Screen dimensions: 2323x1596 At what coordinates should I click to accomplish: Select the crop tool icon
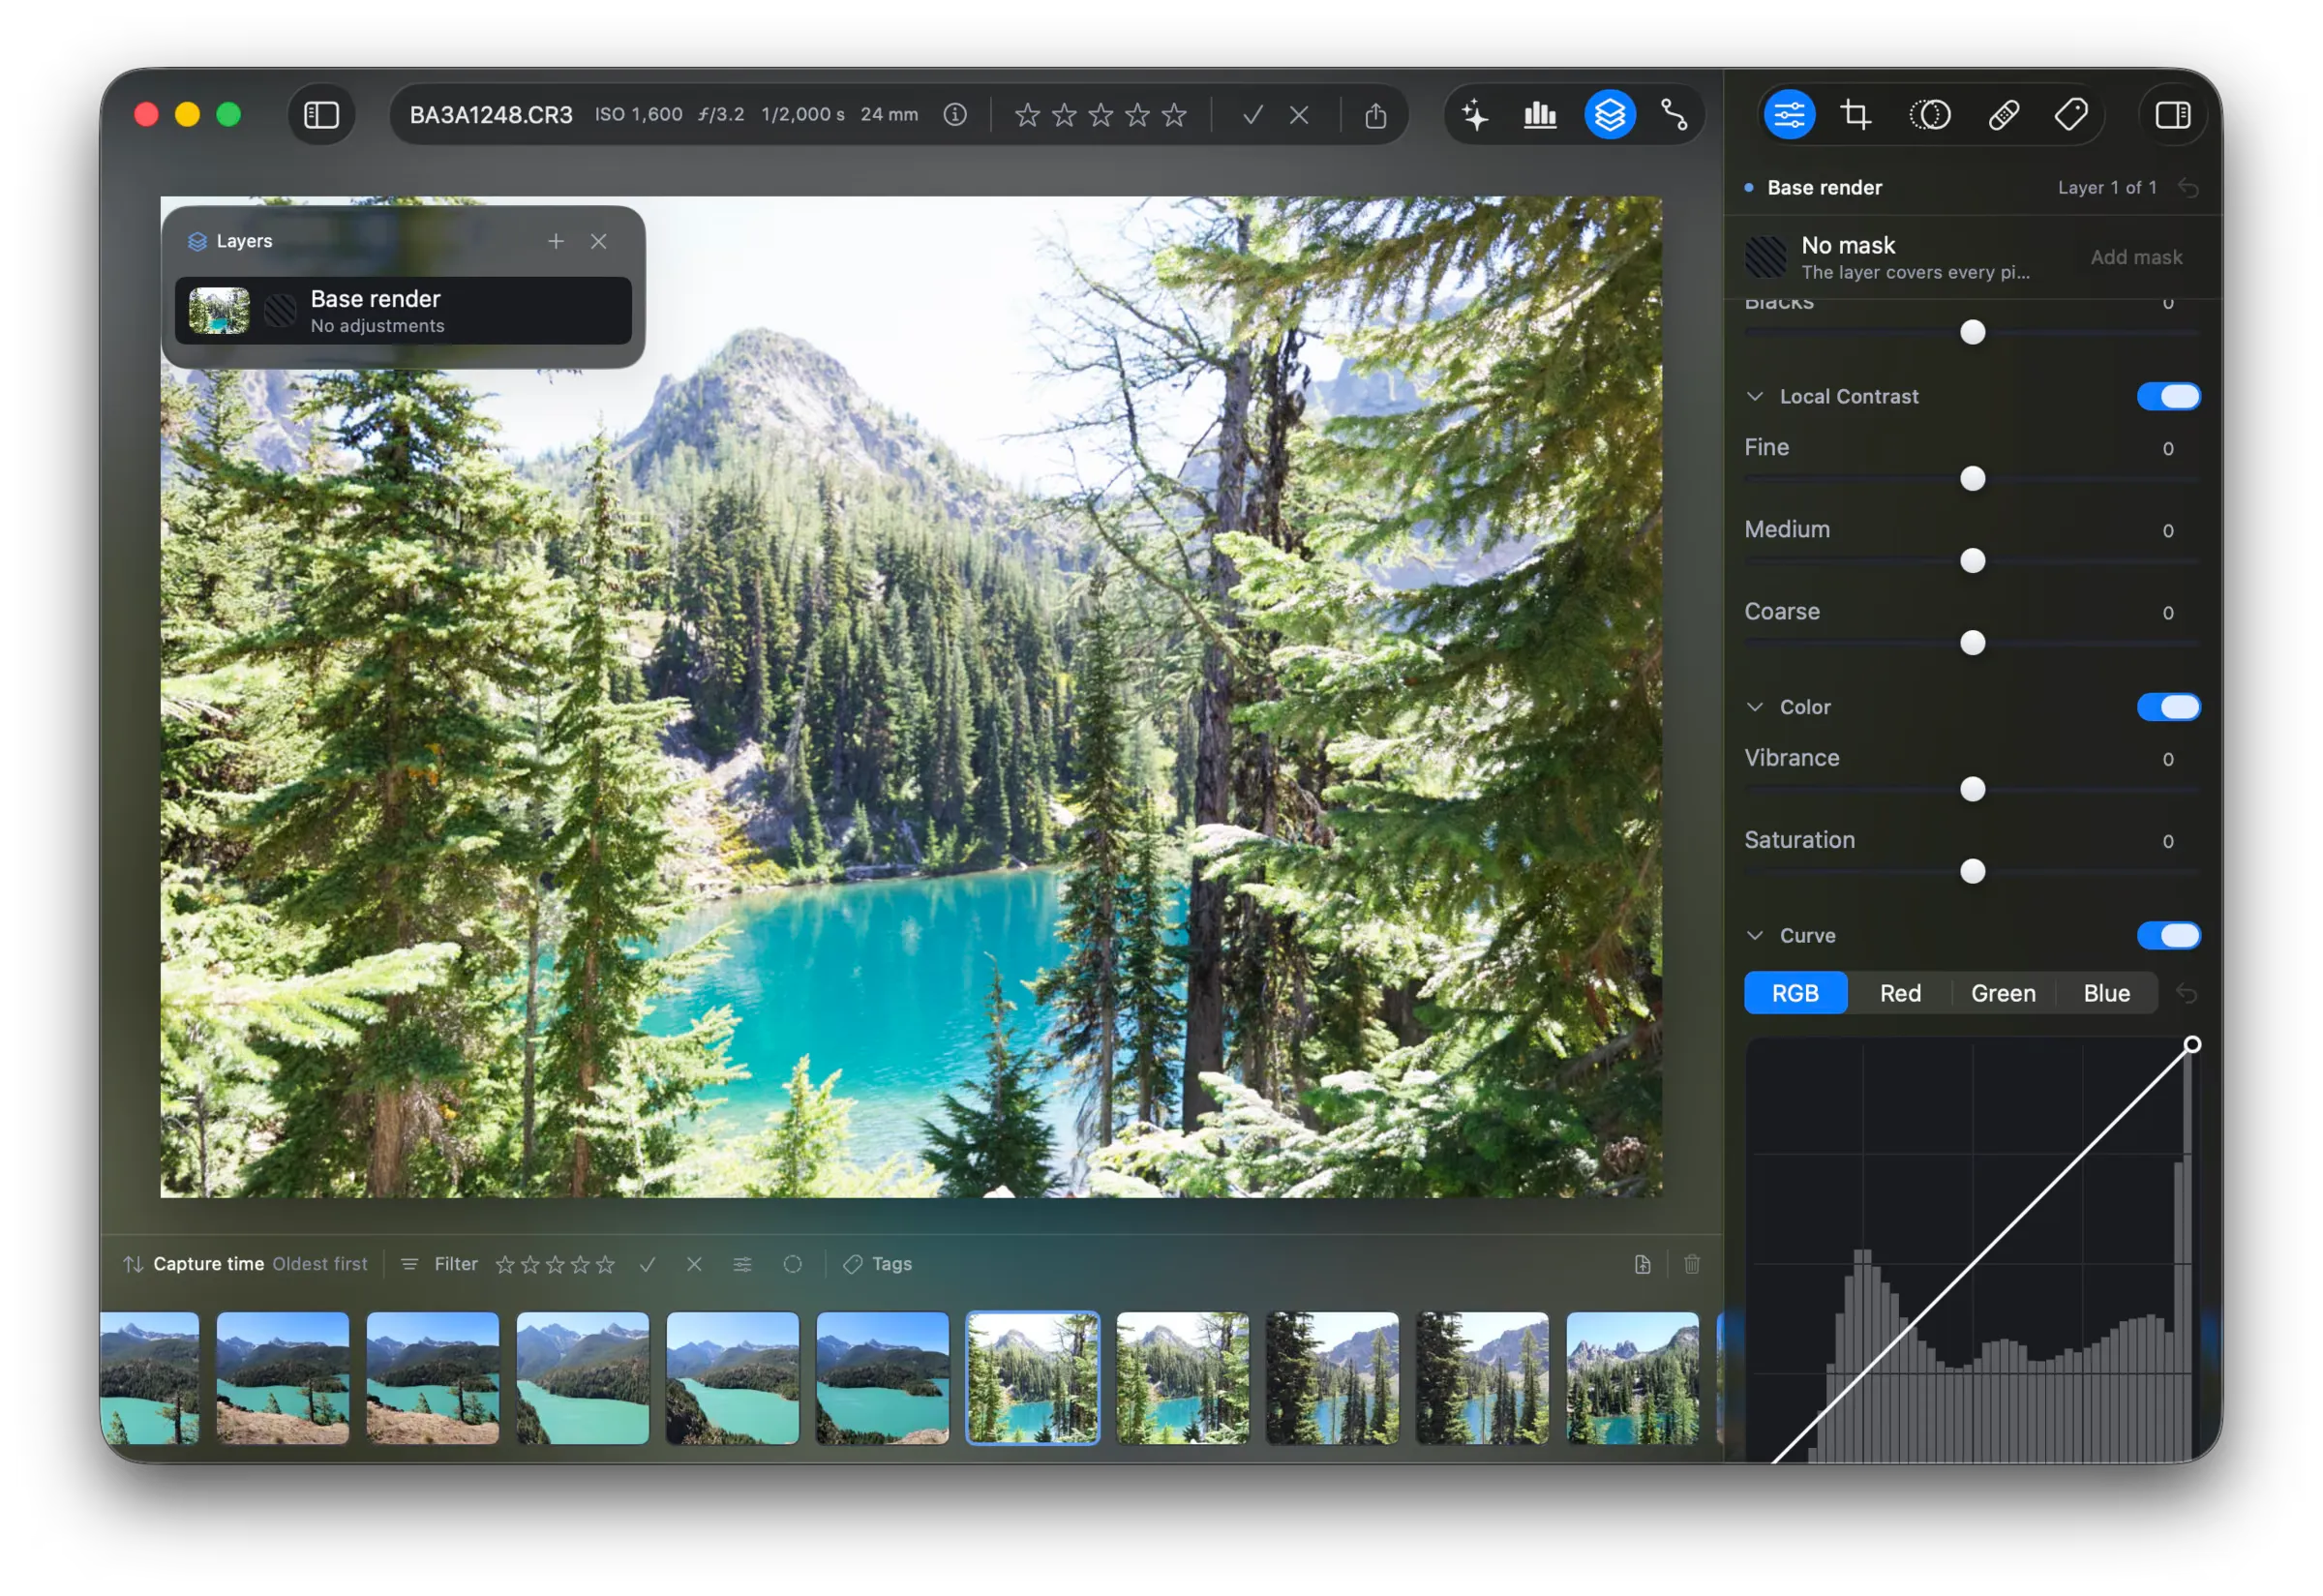(1856, 115)
